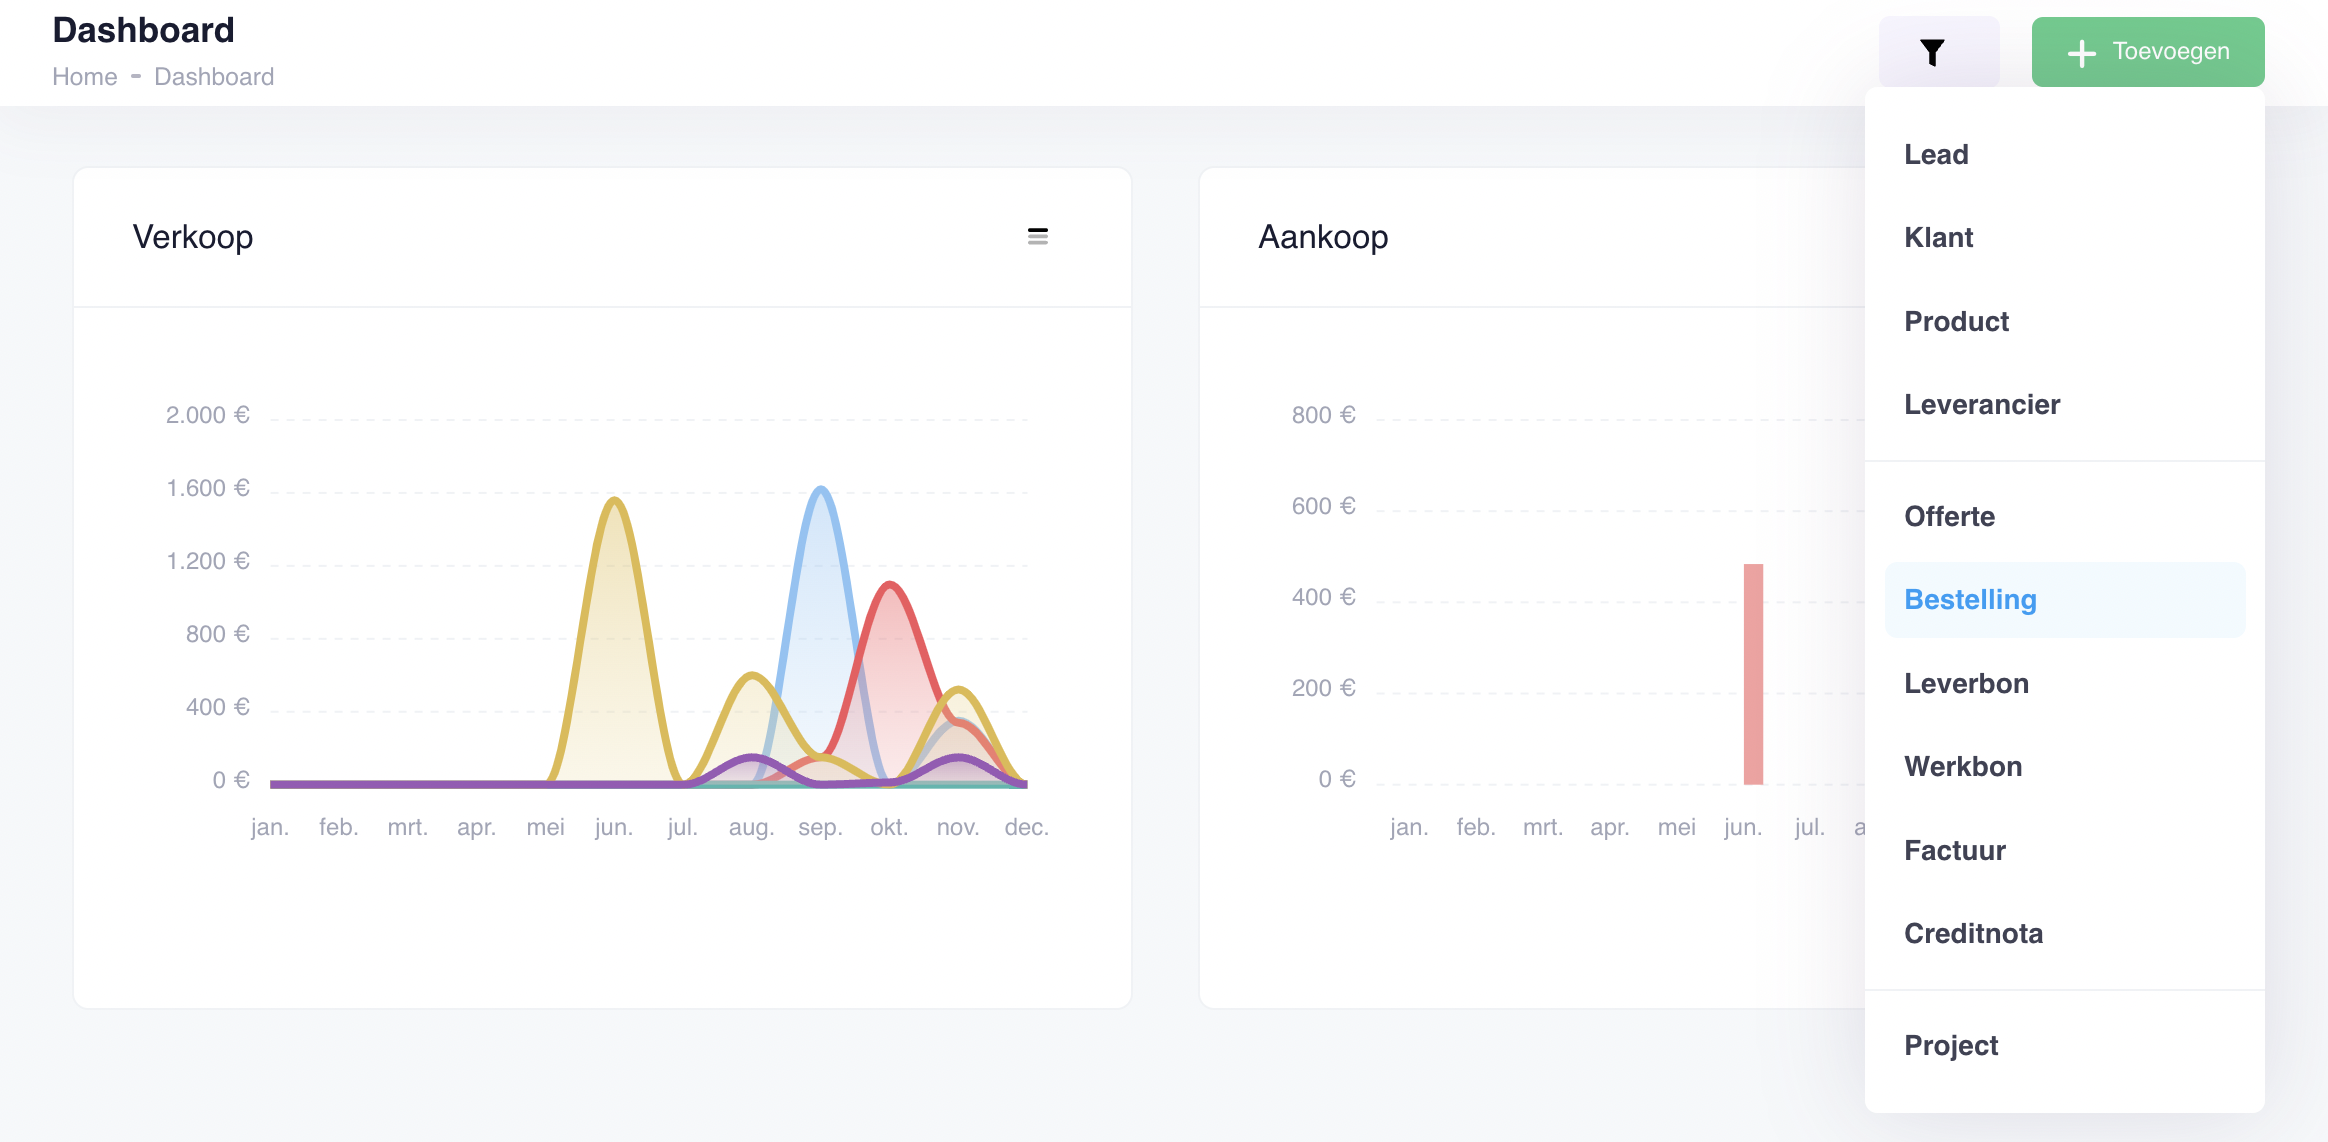Open Project from the Toevoegen menu
This screenshot has width=2328, height=1142.
pyautogui.click(x=1951, y=1044)
